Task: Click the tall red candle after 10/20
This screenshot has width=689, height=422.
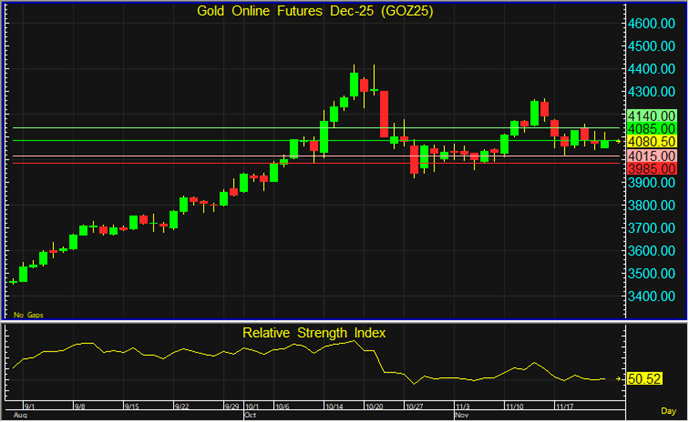Action: pos(384,112)
